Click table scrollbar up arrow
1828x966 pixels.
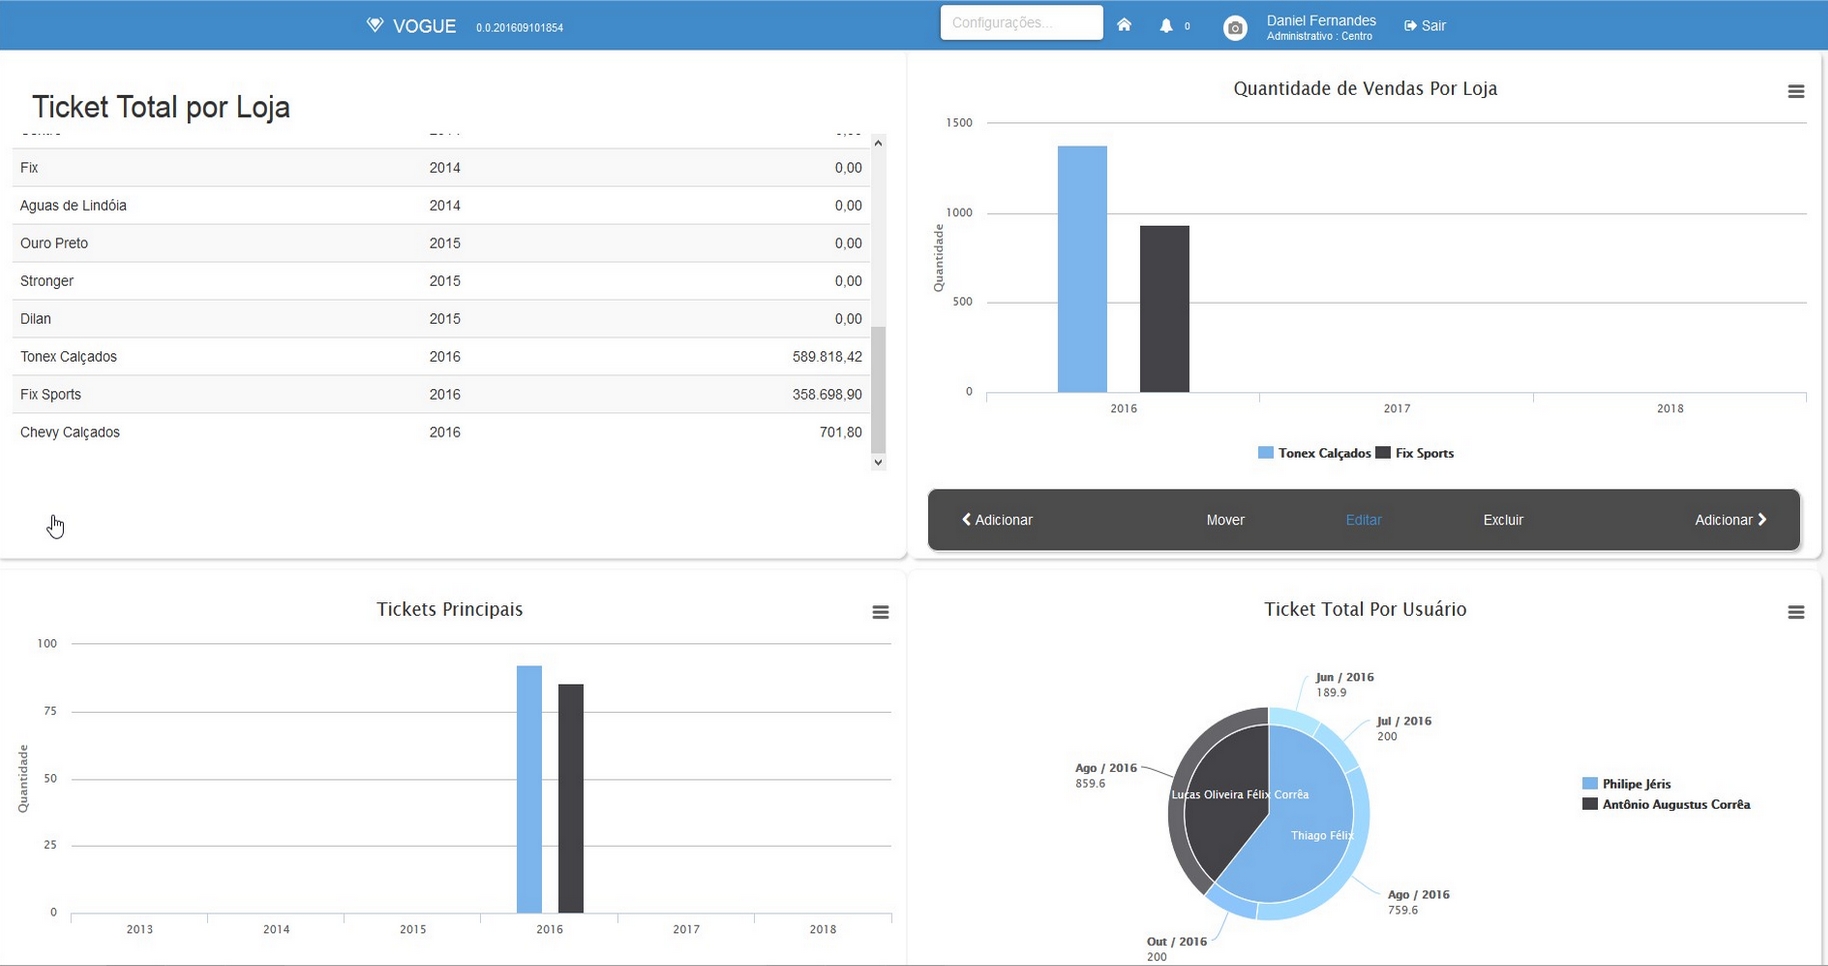[x=878, y=143]
